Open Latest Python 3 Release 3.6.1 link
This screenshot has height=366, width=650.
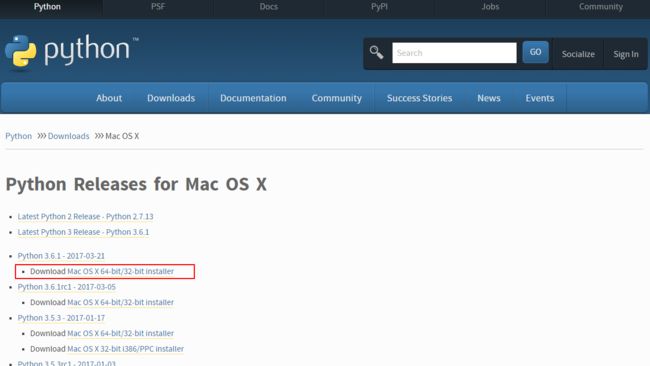83,232
